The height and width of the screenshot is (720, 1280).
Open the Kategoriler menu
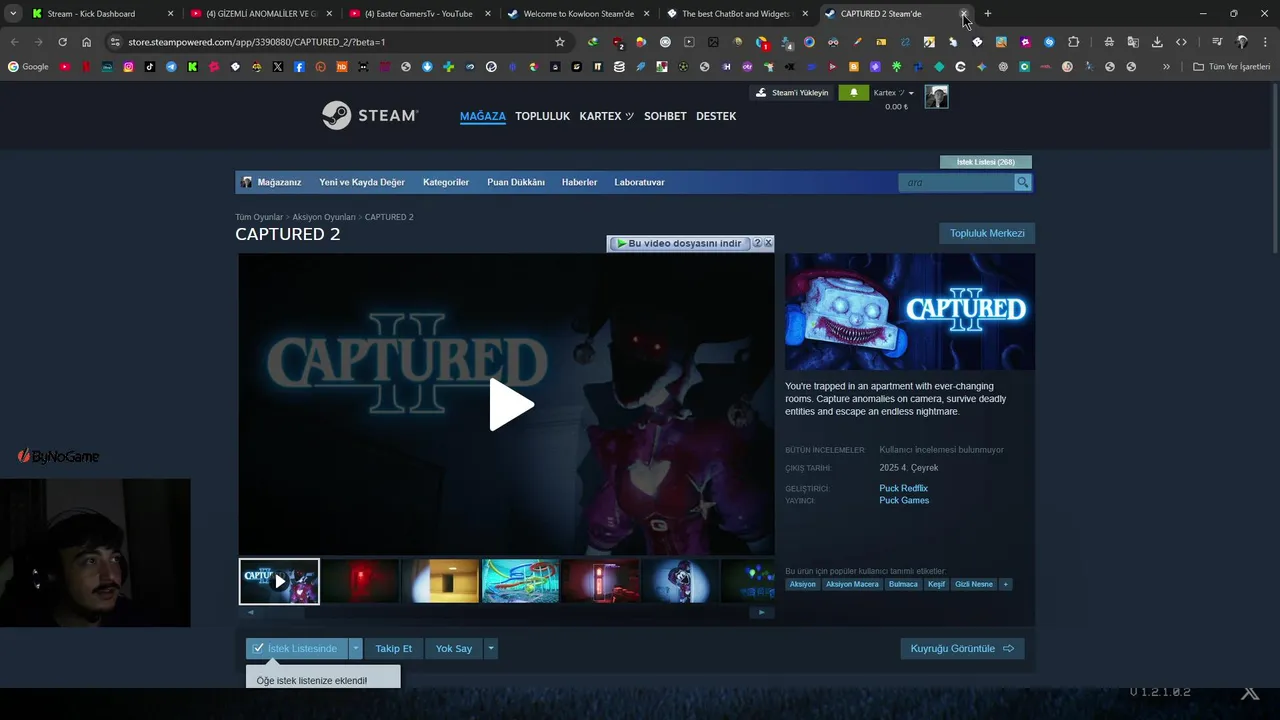pyautogui.click(x=446, y=182)
